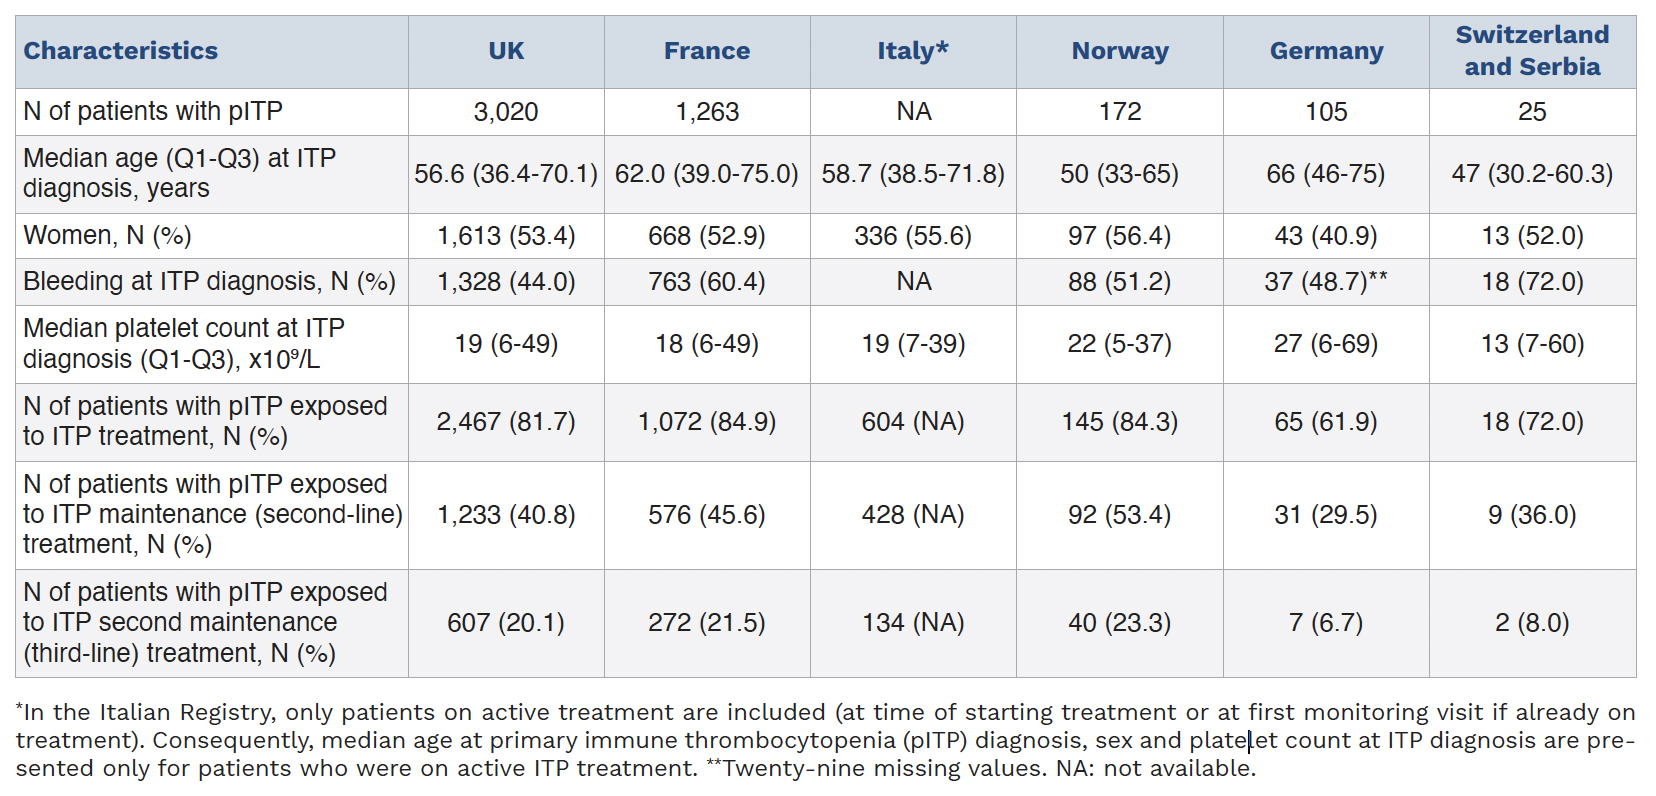Click Germany's bleeding value 37 (48.7)**
The width and height of the screenshot is (1656, 796).
(x=1325, y=282)
